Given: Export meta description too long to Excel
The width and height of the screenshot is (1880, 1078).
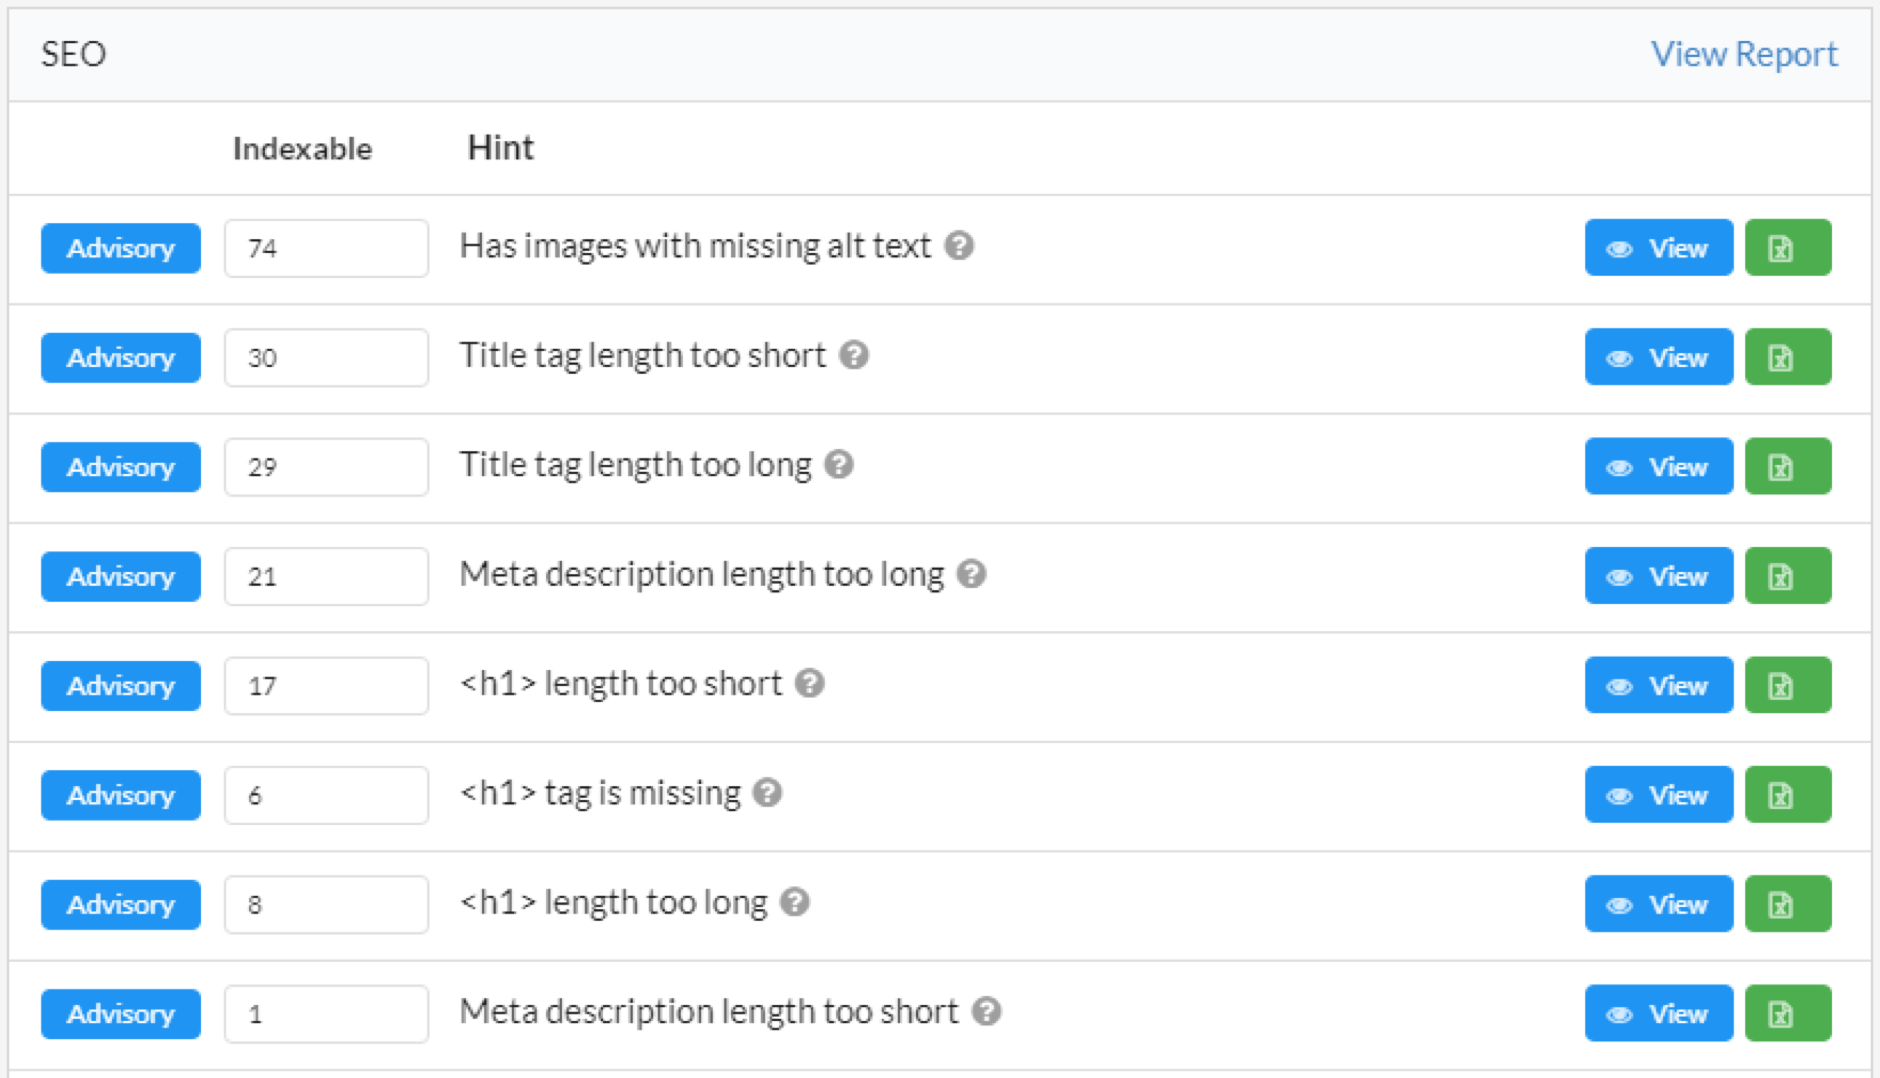Looking at the screenshot, I should 1787,576.
